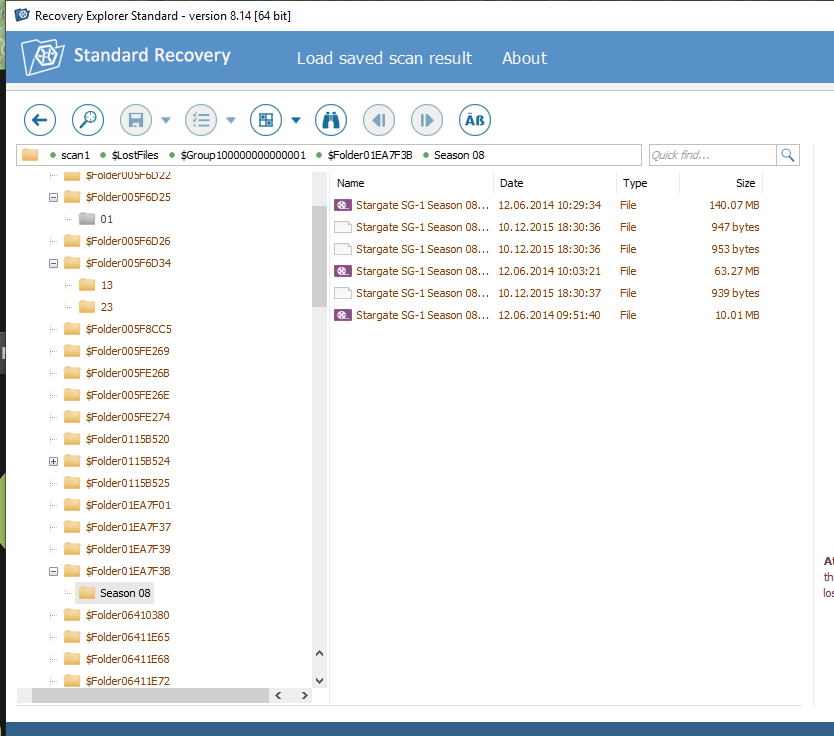
Task: Select folder 23 in the tree
Action: pos(96,307)
